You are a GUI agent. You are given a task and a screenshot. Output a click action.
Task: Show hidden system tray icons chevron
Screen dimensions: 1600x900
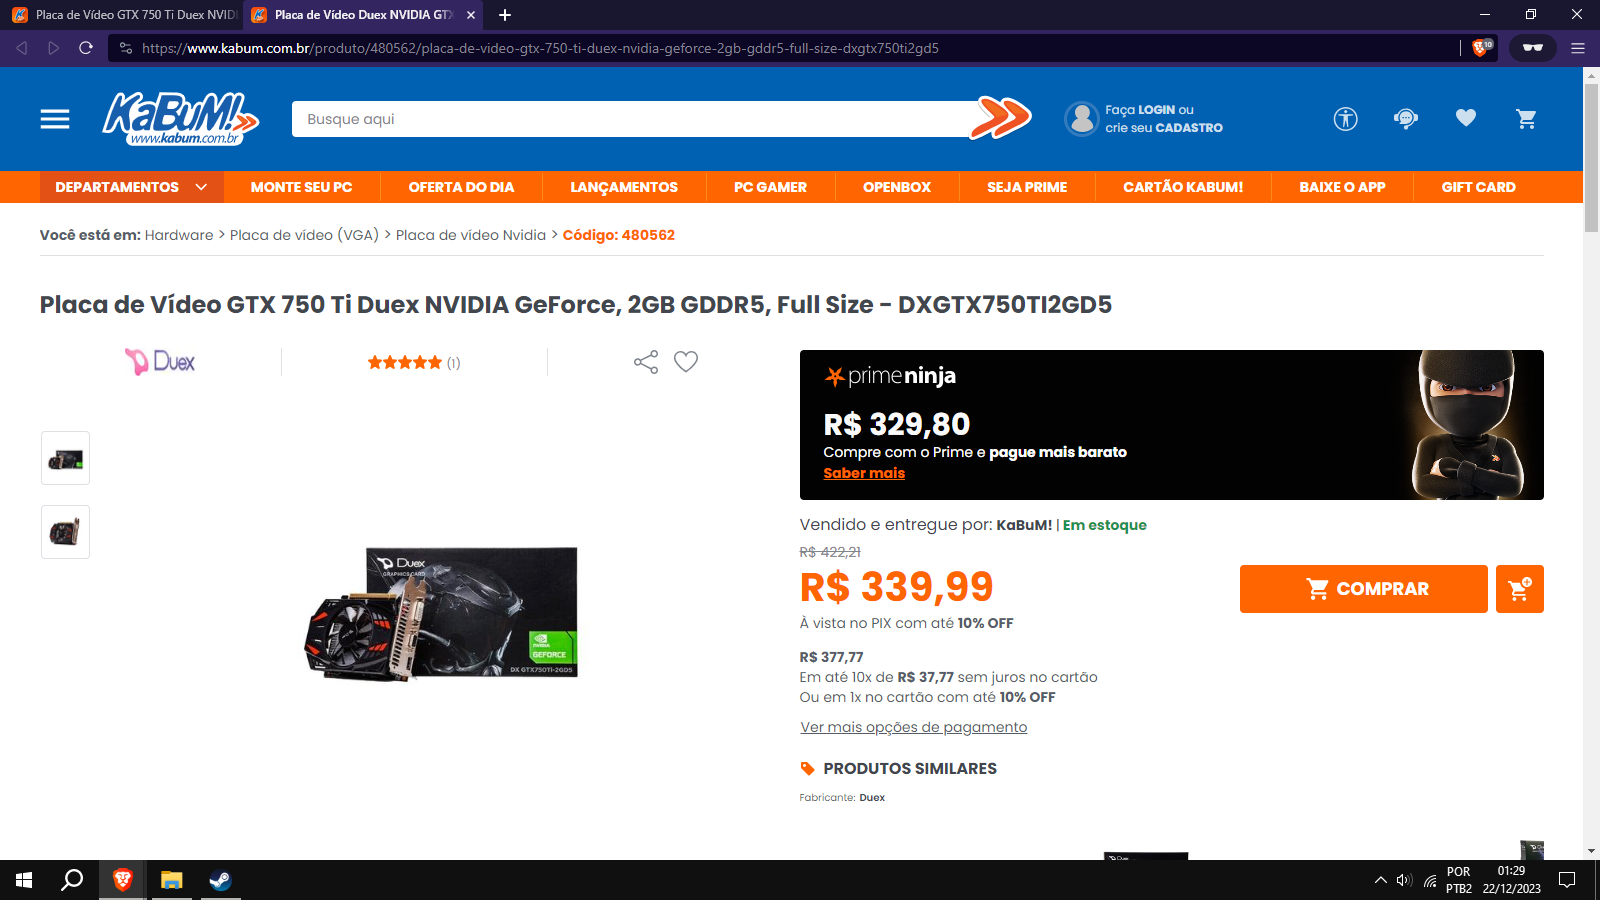pyautogui.click(x=1380, y=880)
